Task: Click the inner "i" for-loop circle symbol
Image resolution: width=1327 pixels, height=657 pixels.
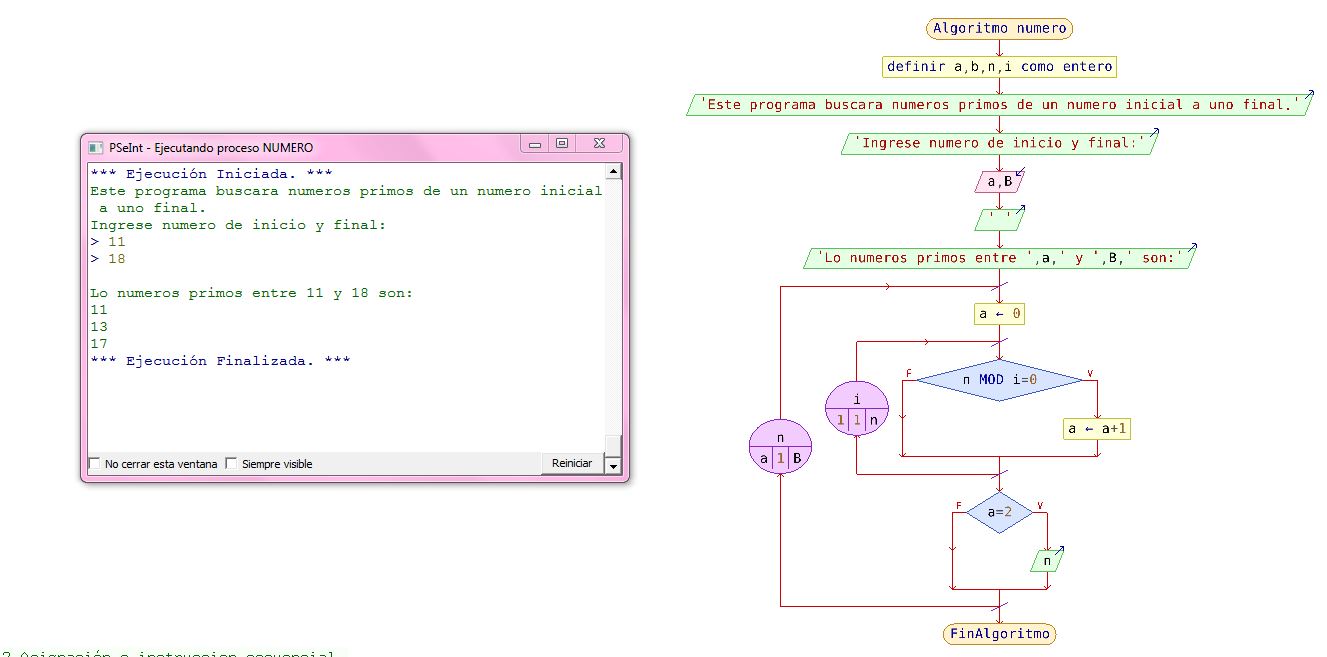Action: 856,407
